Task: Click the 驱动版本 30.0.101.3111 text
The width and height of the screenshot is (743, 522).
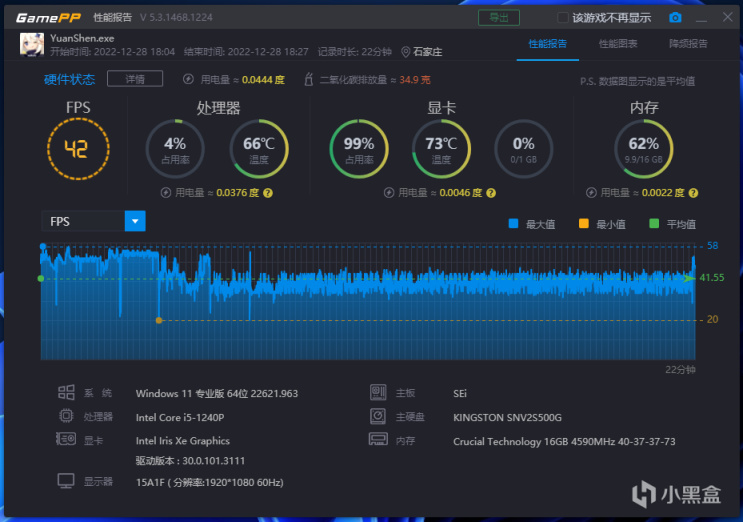Action: [x=190, y=460]
